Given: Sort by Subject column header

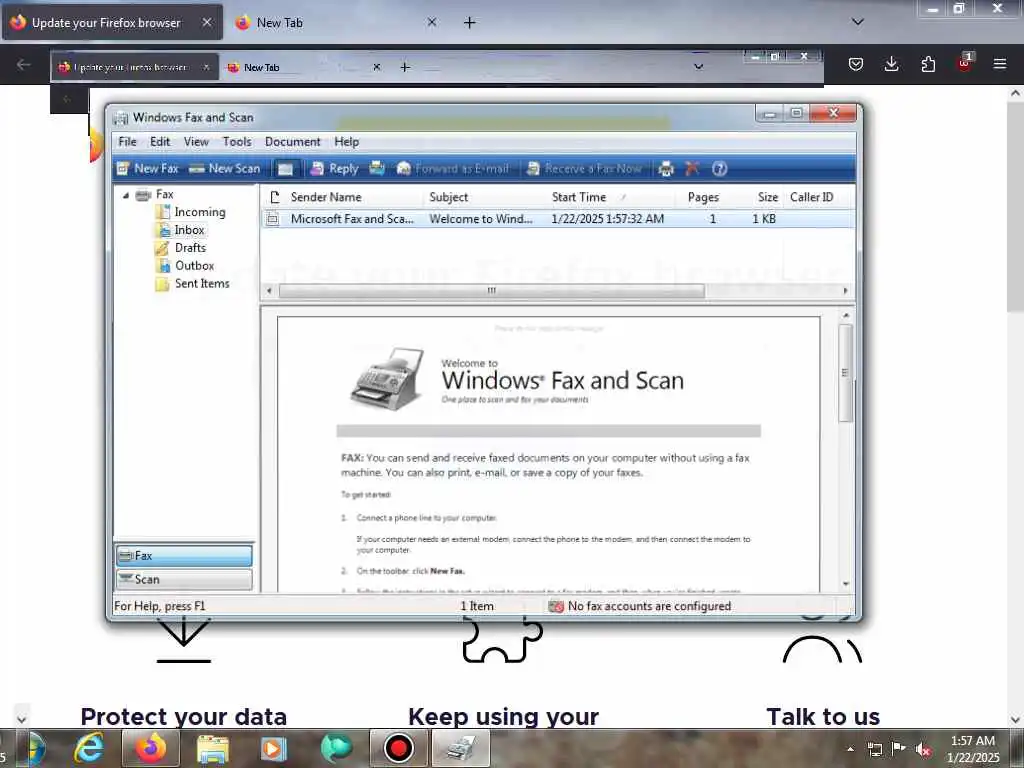Looking at the screenshot, I should coord(485,197).
